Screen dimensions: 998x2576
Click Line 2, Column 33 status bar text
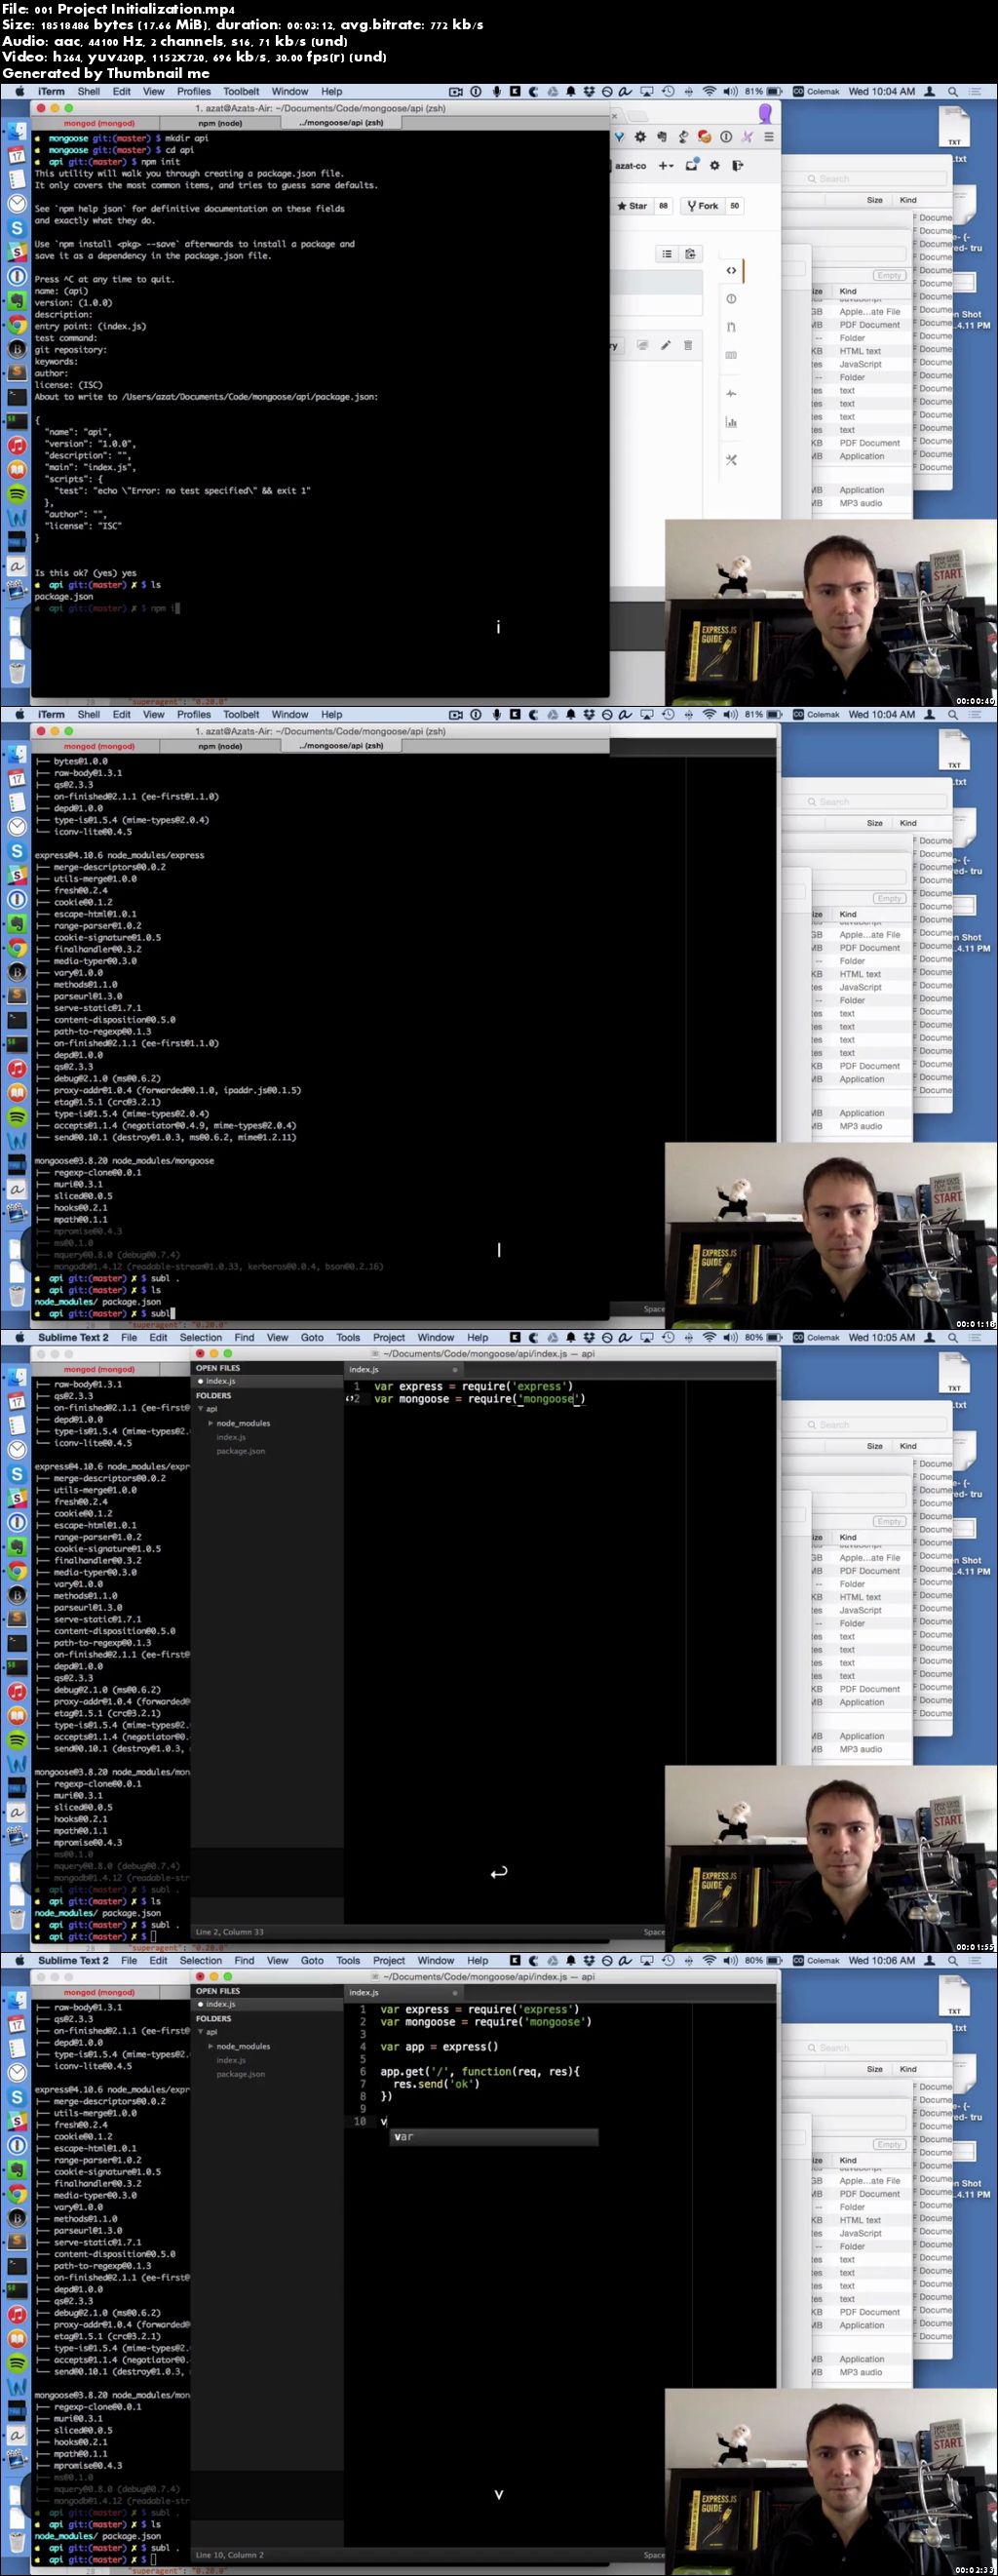click(x=230, y=1932)
